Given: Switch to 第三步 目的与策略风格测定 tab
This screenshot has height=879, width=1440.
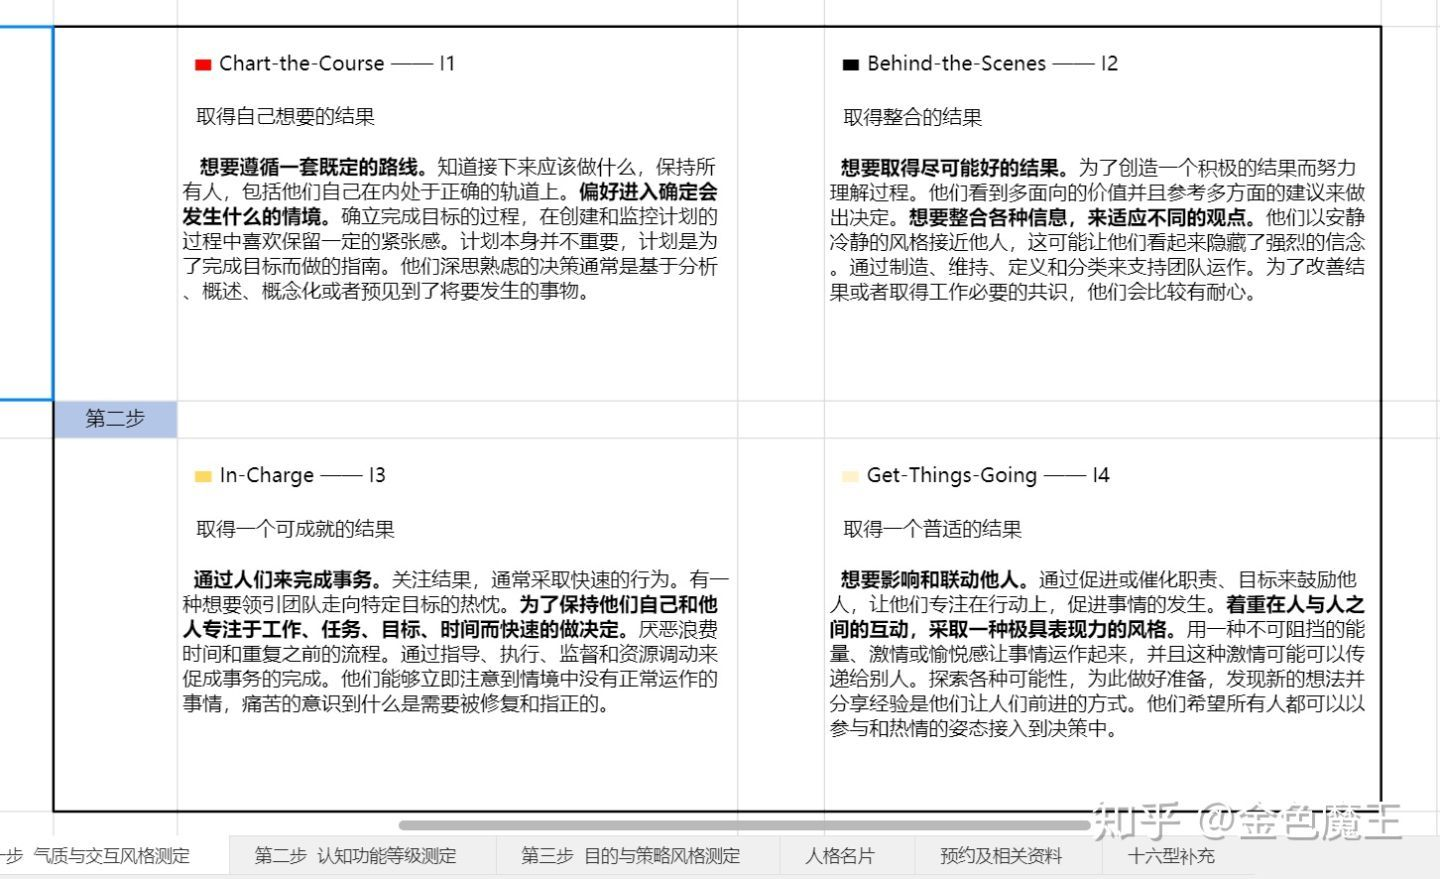Looking at the screenshot, I should [631, 856].
